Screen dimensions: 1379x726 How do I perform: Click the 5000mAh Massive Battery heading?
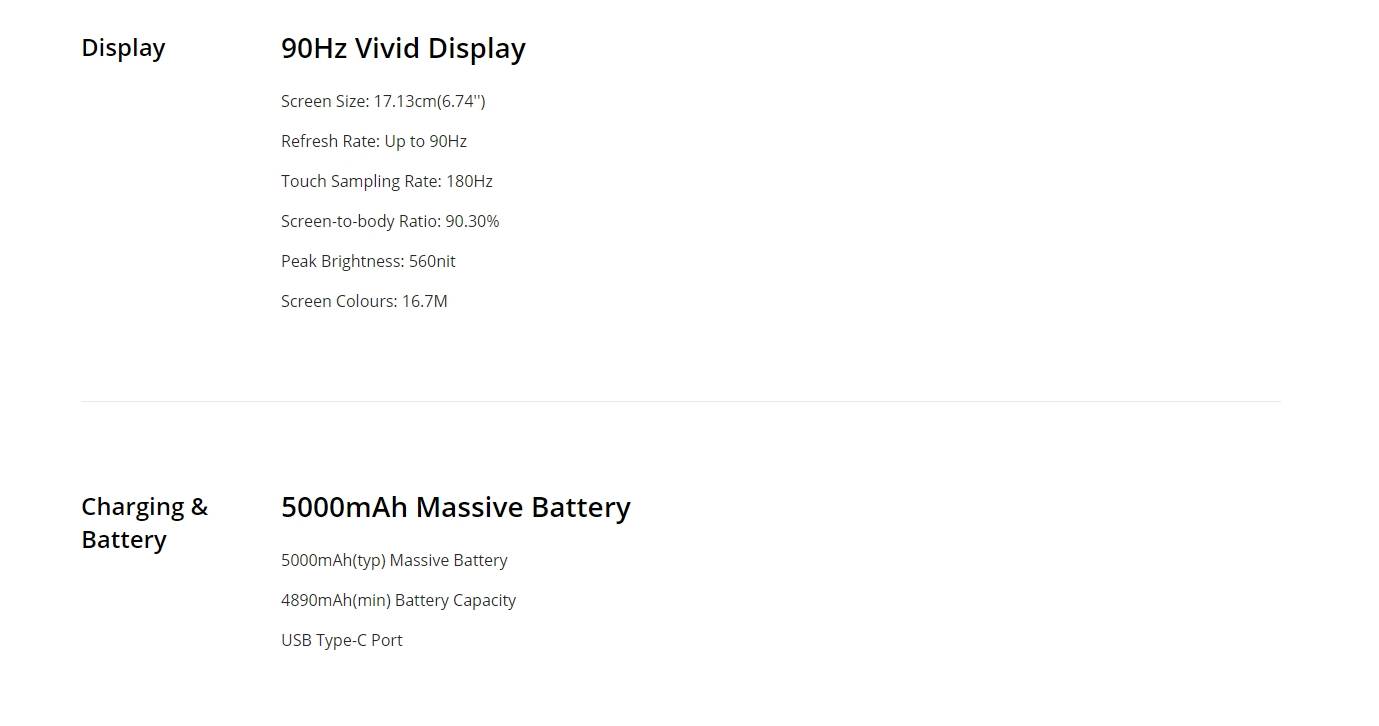click(x=456, y=507)
